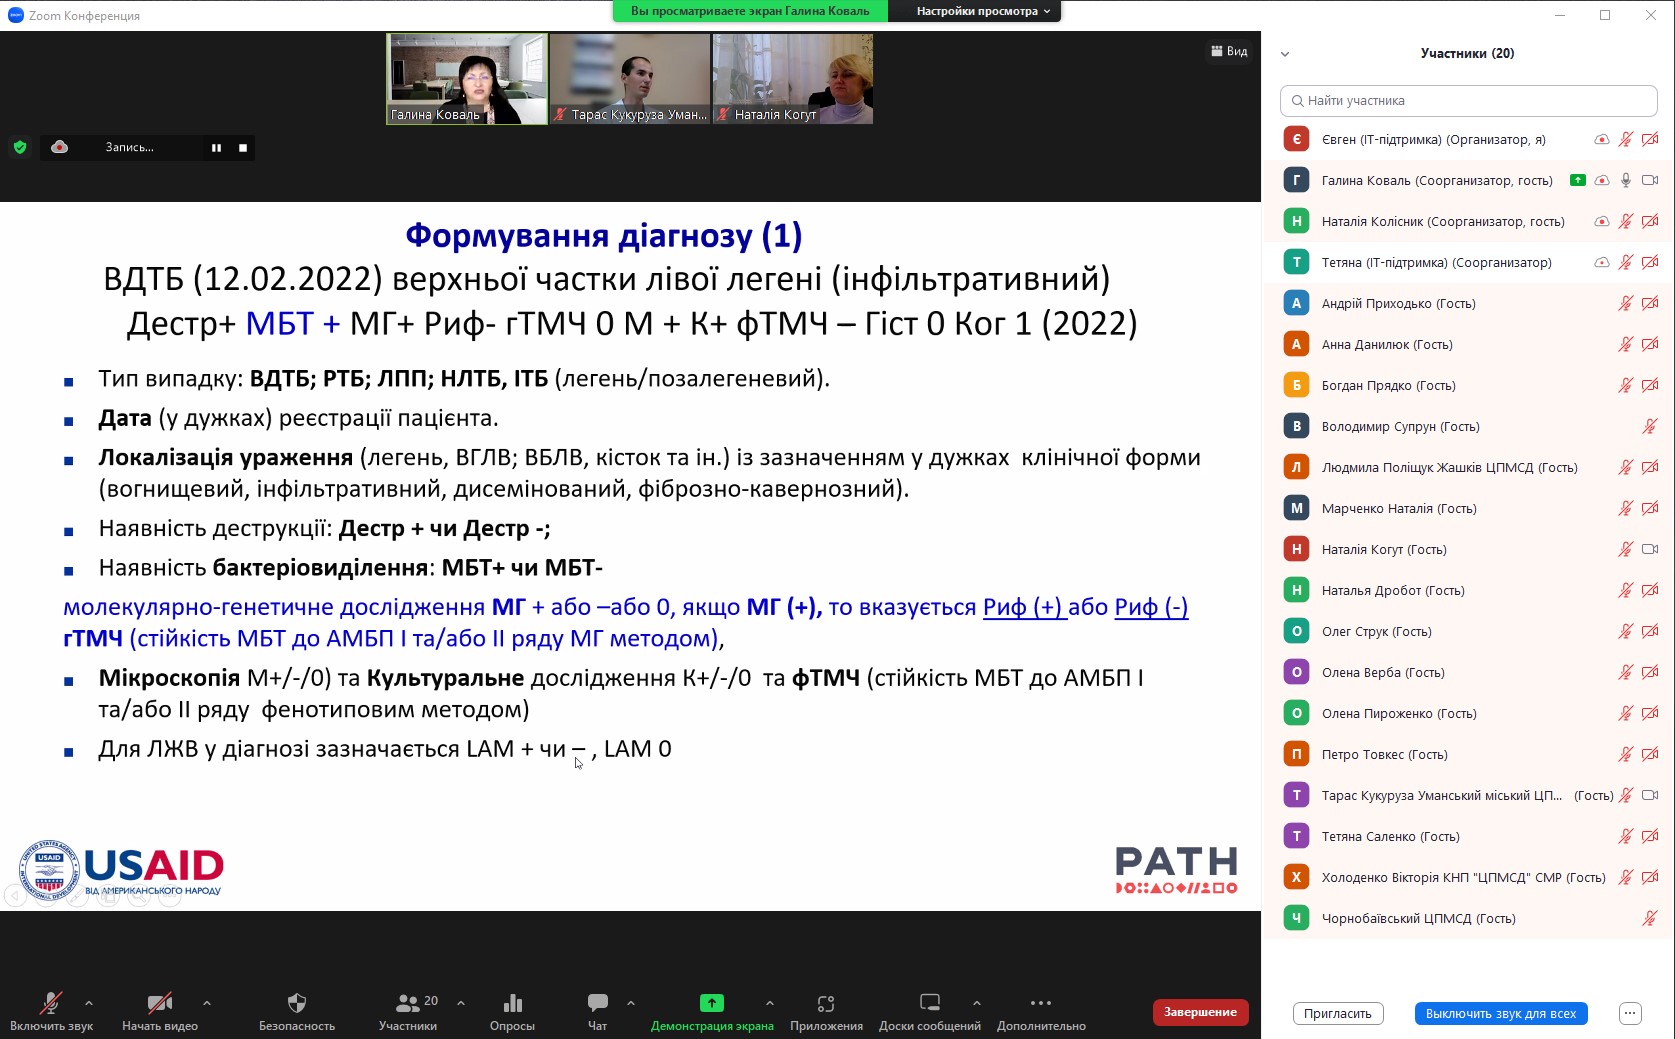Expand audio options arrow next to microphone
This screenshot has height=1039, width=1675.
tap(89, 1002)
